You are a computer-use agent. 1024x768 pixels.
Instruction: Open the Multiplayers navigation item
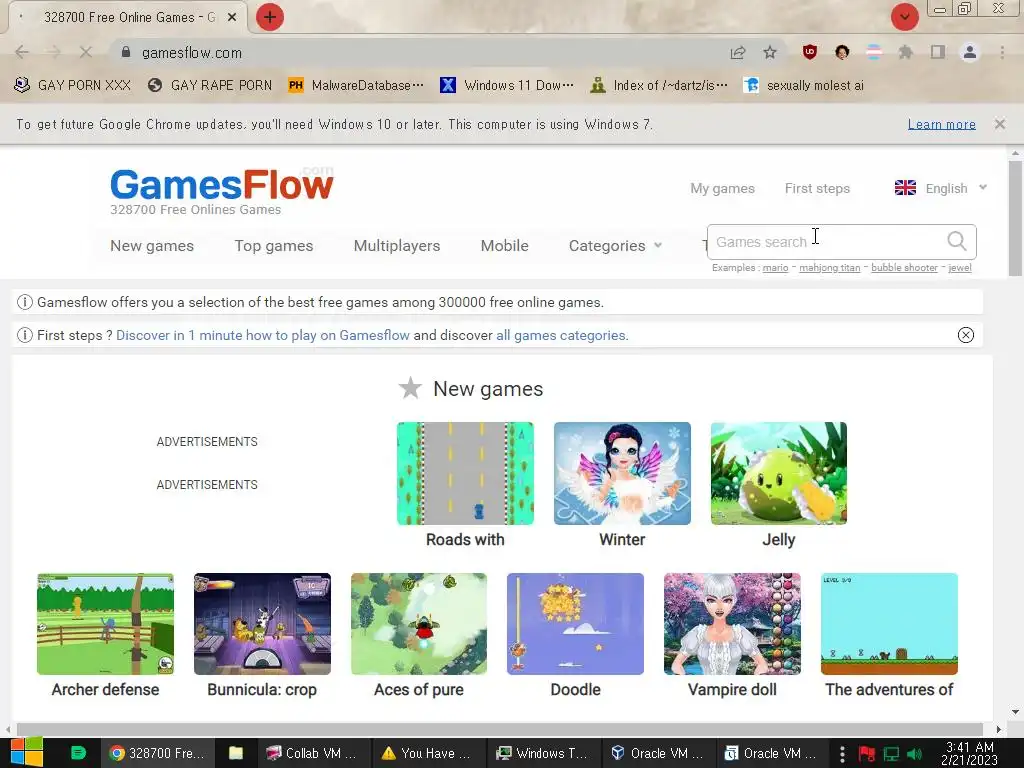coord(396,246)
